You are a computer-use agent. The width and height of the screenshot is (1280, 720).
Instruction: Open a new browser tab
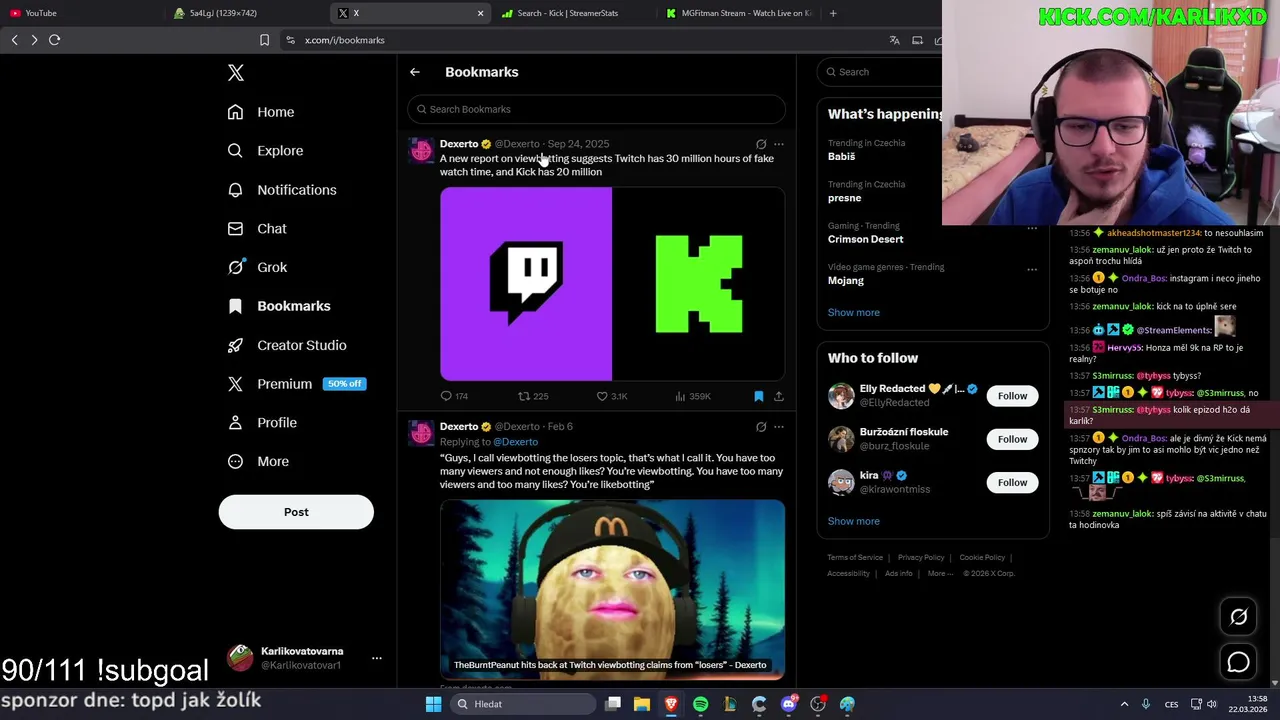click(833, 13)
